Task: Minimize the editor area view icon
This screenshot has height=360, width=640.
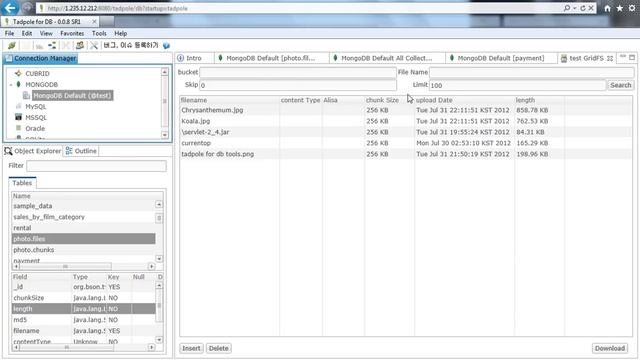Action: click(623, 57)
